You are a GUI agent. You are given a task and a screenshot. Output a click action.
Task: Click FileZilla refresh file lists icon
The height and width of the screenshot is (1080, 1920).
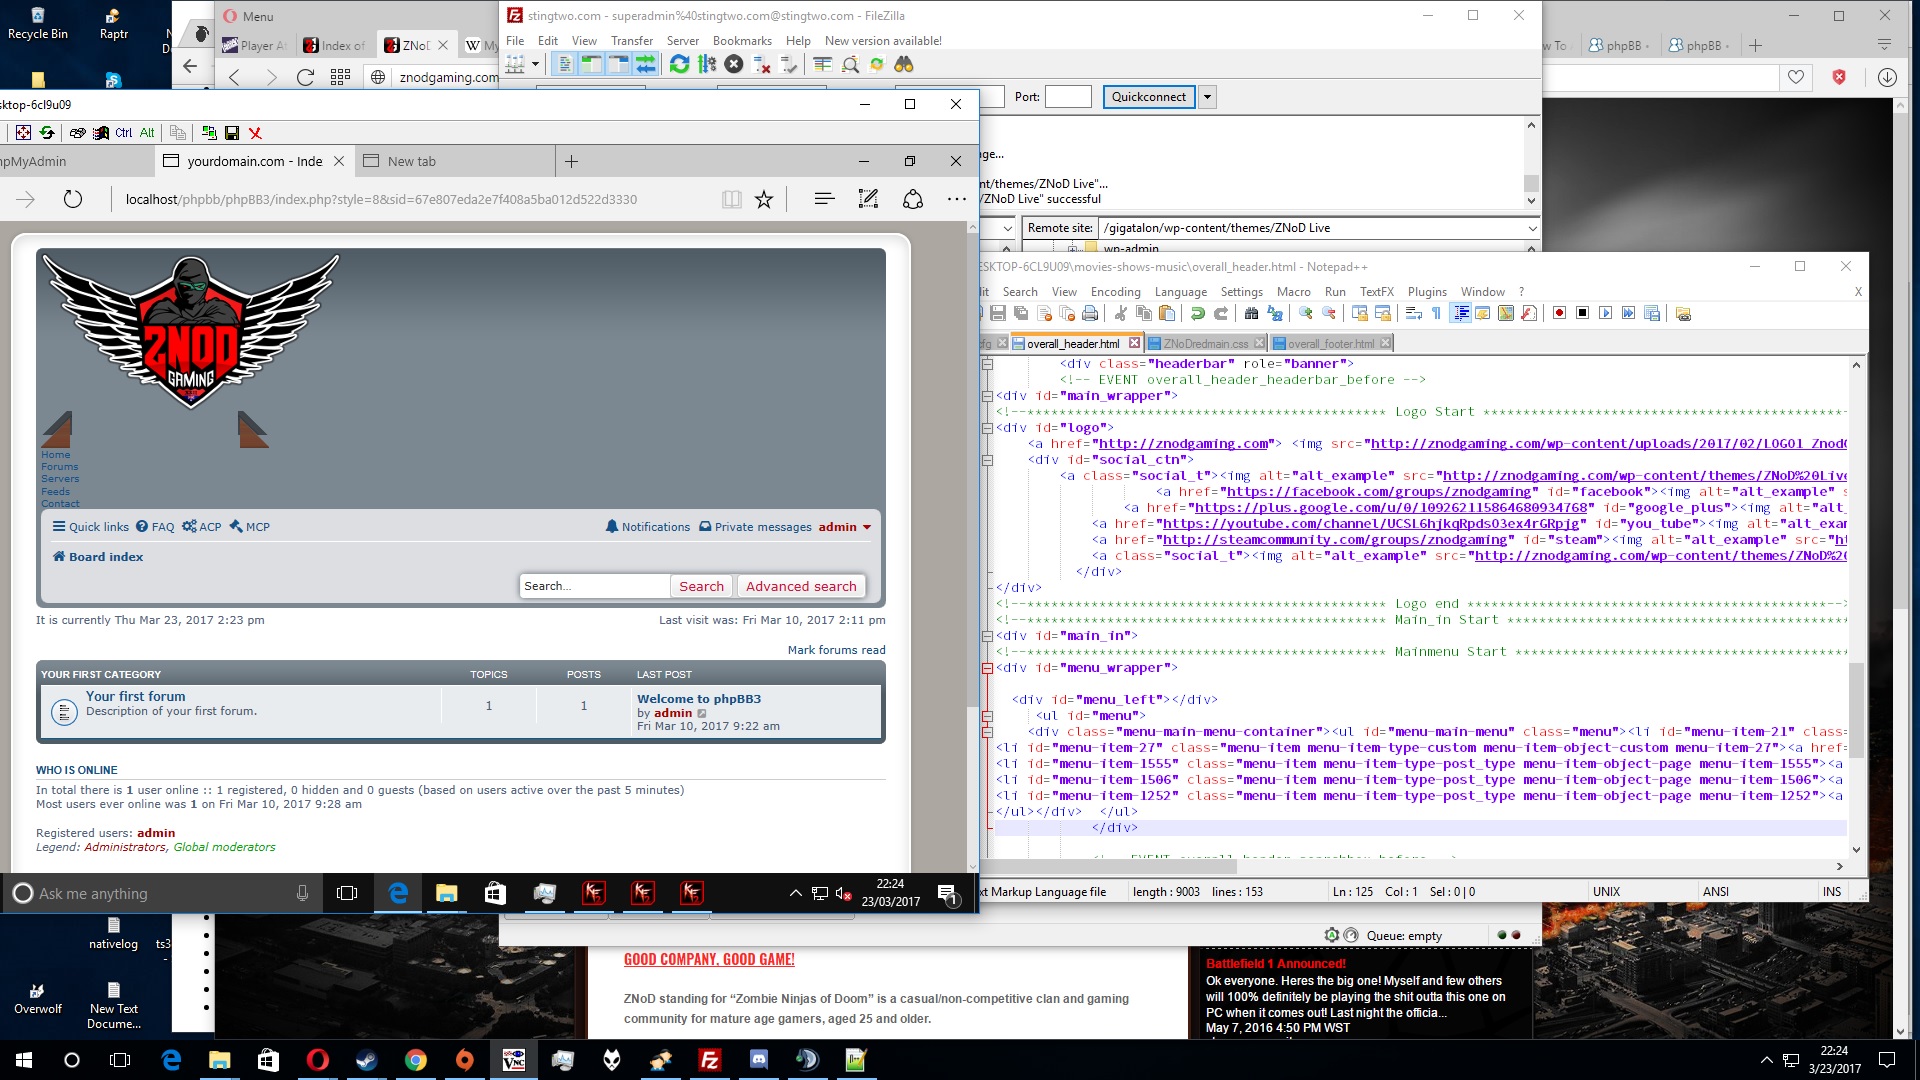click(x=679, y=64)
